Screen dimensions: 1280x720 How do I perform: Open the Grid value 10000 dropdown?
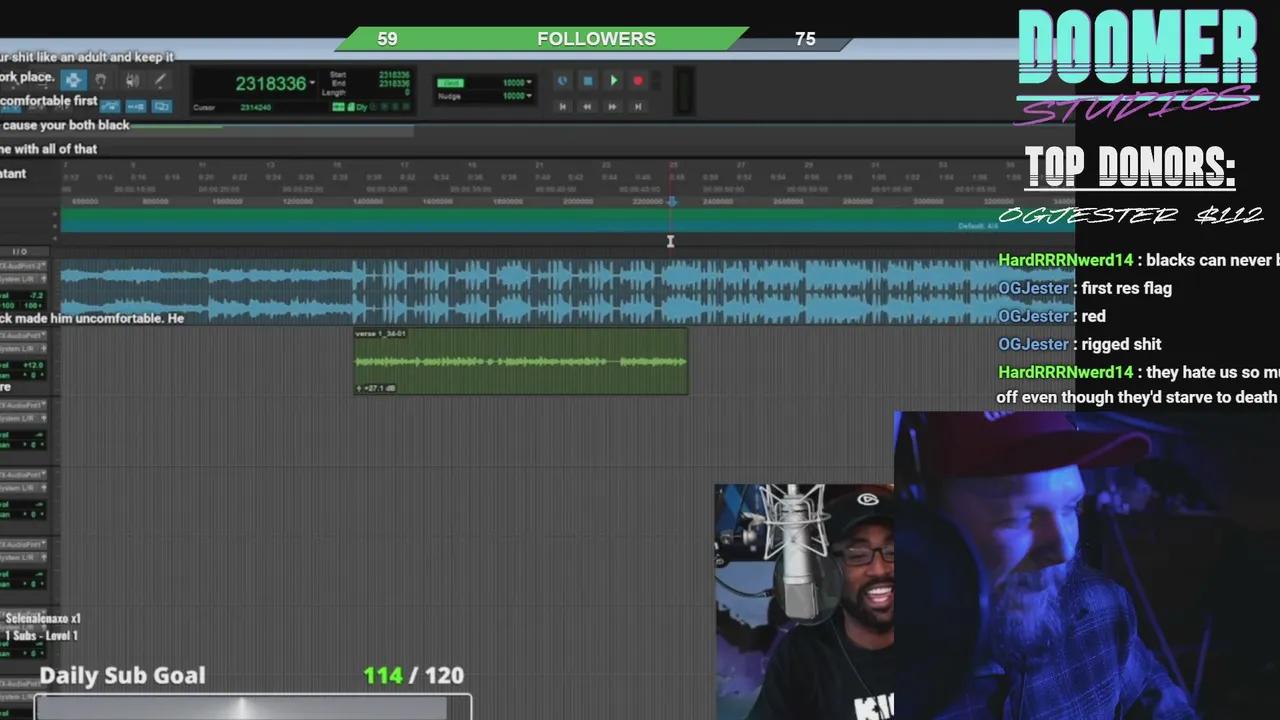point(529,82)
